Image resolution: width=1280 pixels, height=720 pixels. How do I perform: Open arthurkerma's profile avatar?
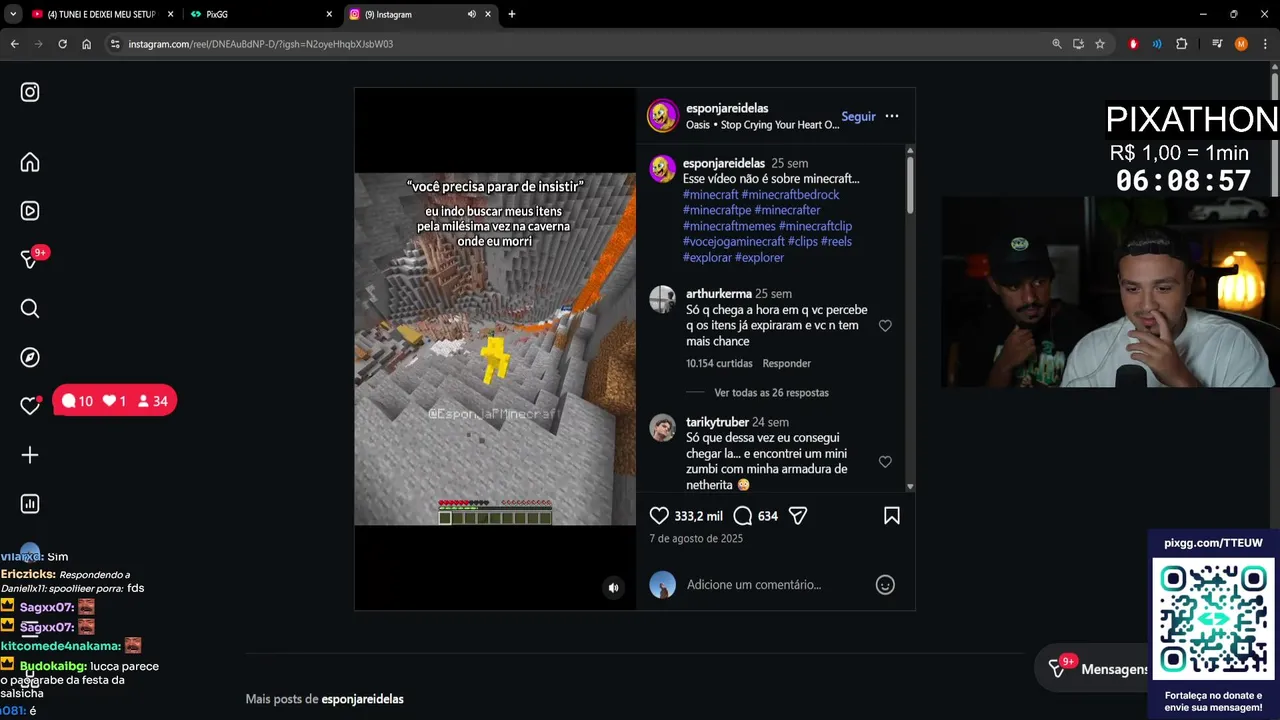click(662, 299)
